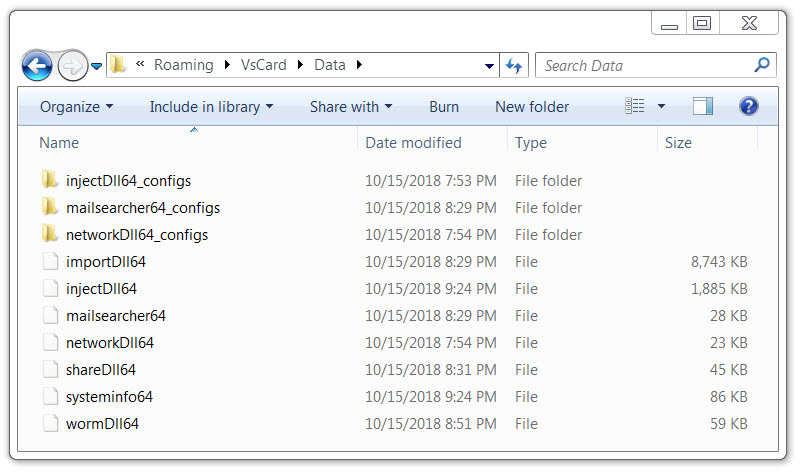This screenshot has width=800, height=473.
Task: Click the New folder button
Action: (532, 107)
